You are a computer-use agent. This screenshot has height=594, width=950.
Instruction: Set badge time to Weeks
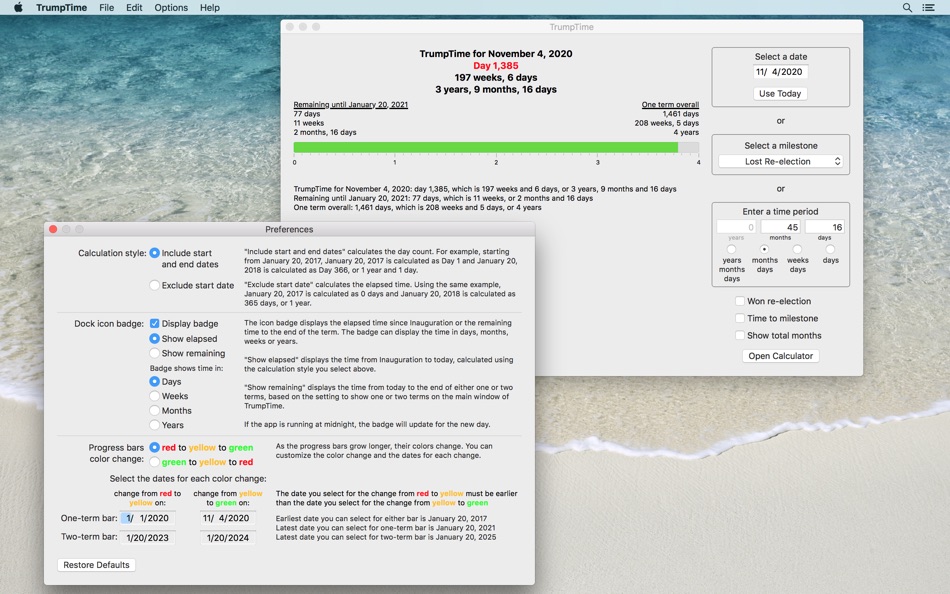pos(154,396)
